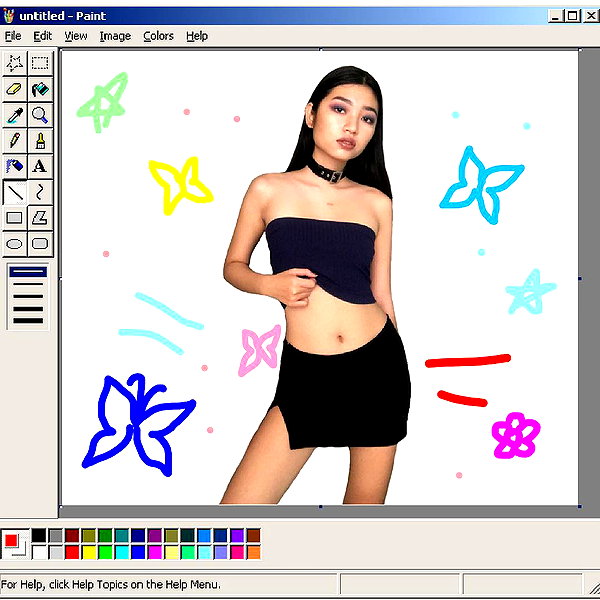Pick the orange palette swatch

click(x=253, y=552)
